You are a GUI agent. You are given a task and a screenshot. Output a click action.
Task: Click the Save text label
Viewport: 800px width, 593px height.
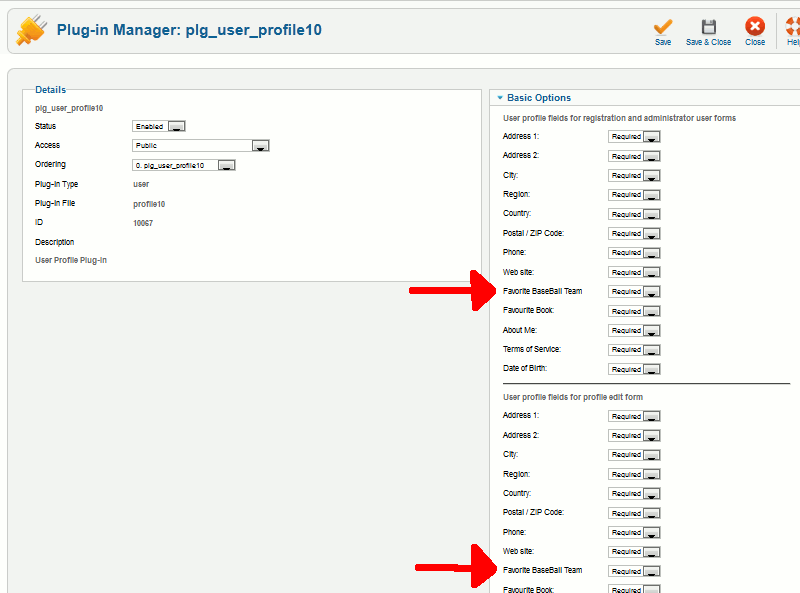(x=663, y=42)
